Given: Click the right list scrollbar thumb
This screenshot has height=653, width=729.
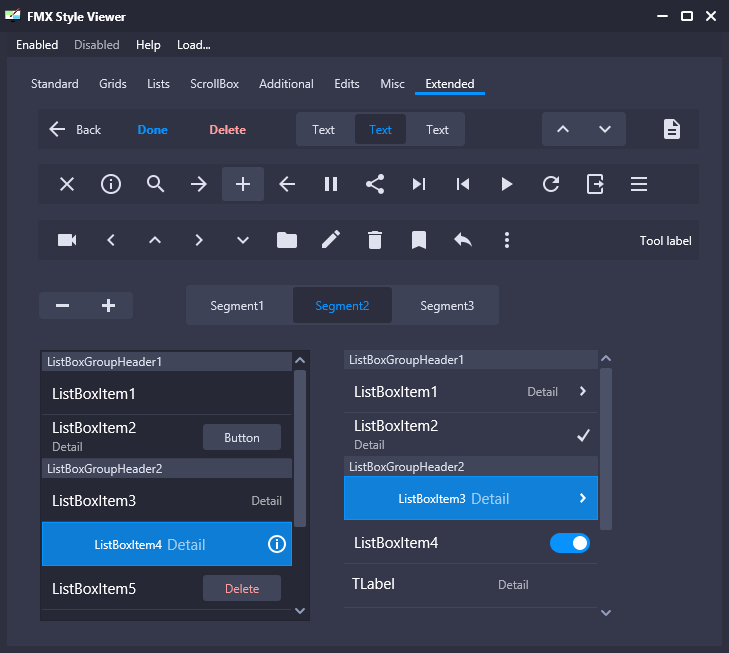Looking at the screenshot, I should [606, 449].
